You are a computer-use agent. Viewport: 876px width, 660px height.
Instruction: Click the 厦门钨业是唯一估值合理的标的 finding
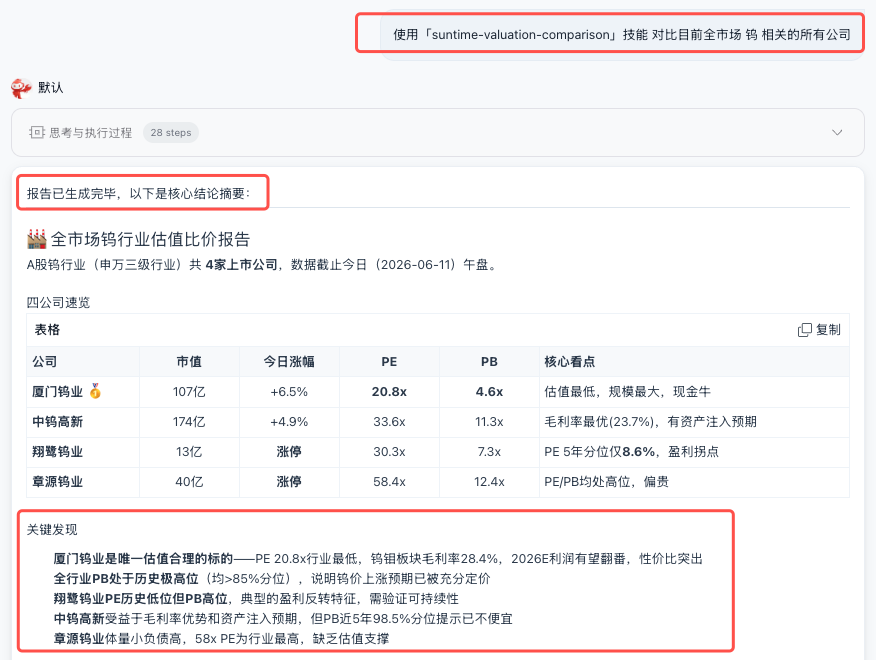[378, 559]
